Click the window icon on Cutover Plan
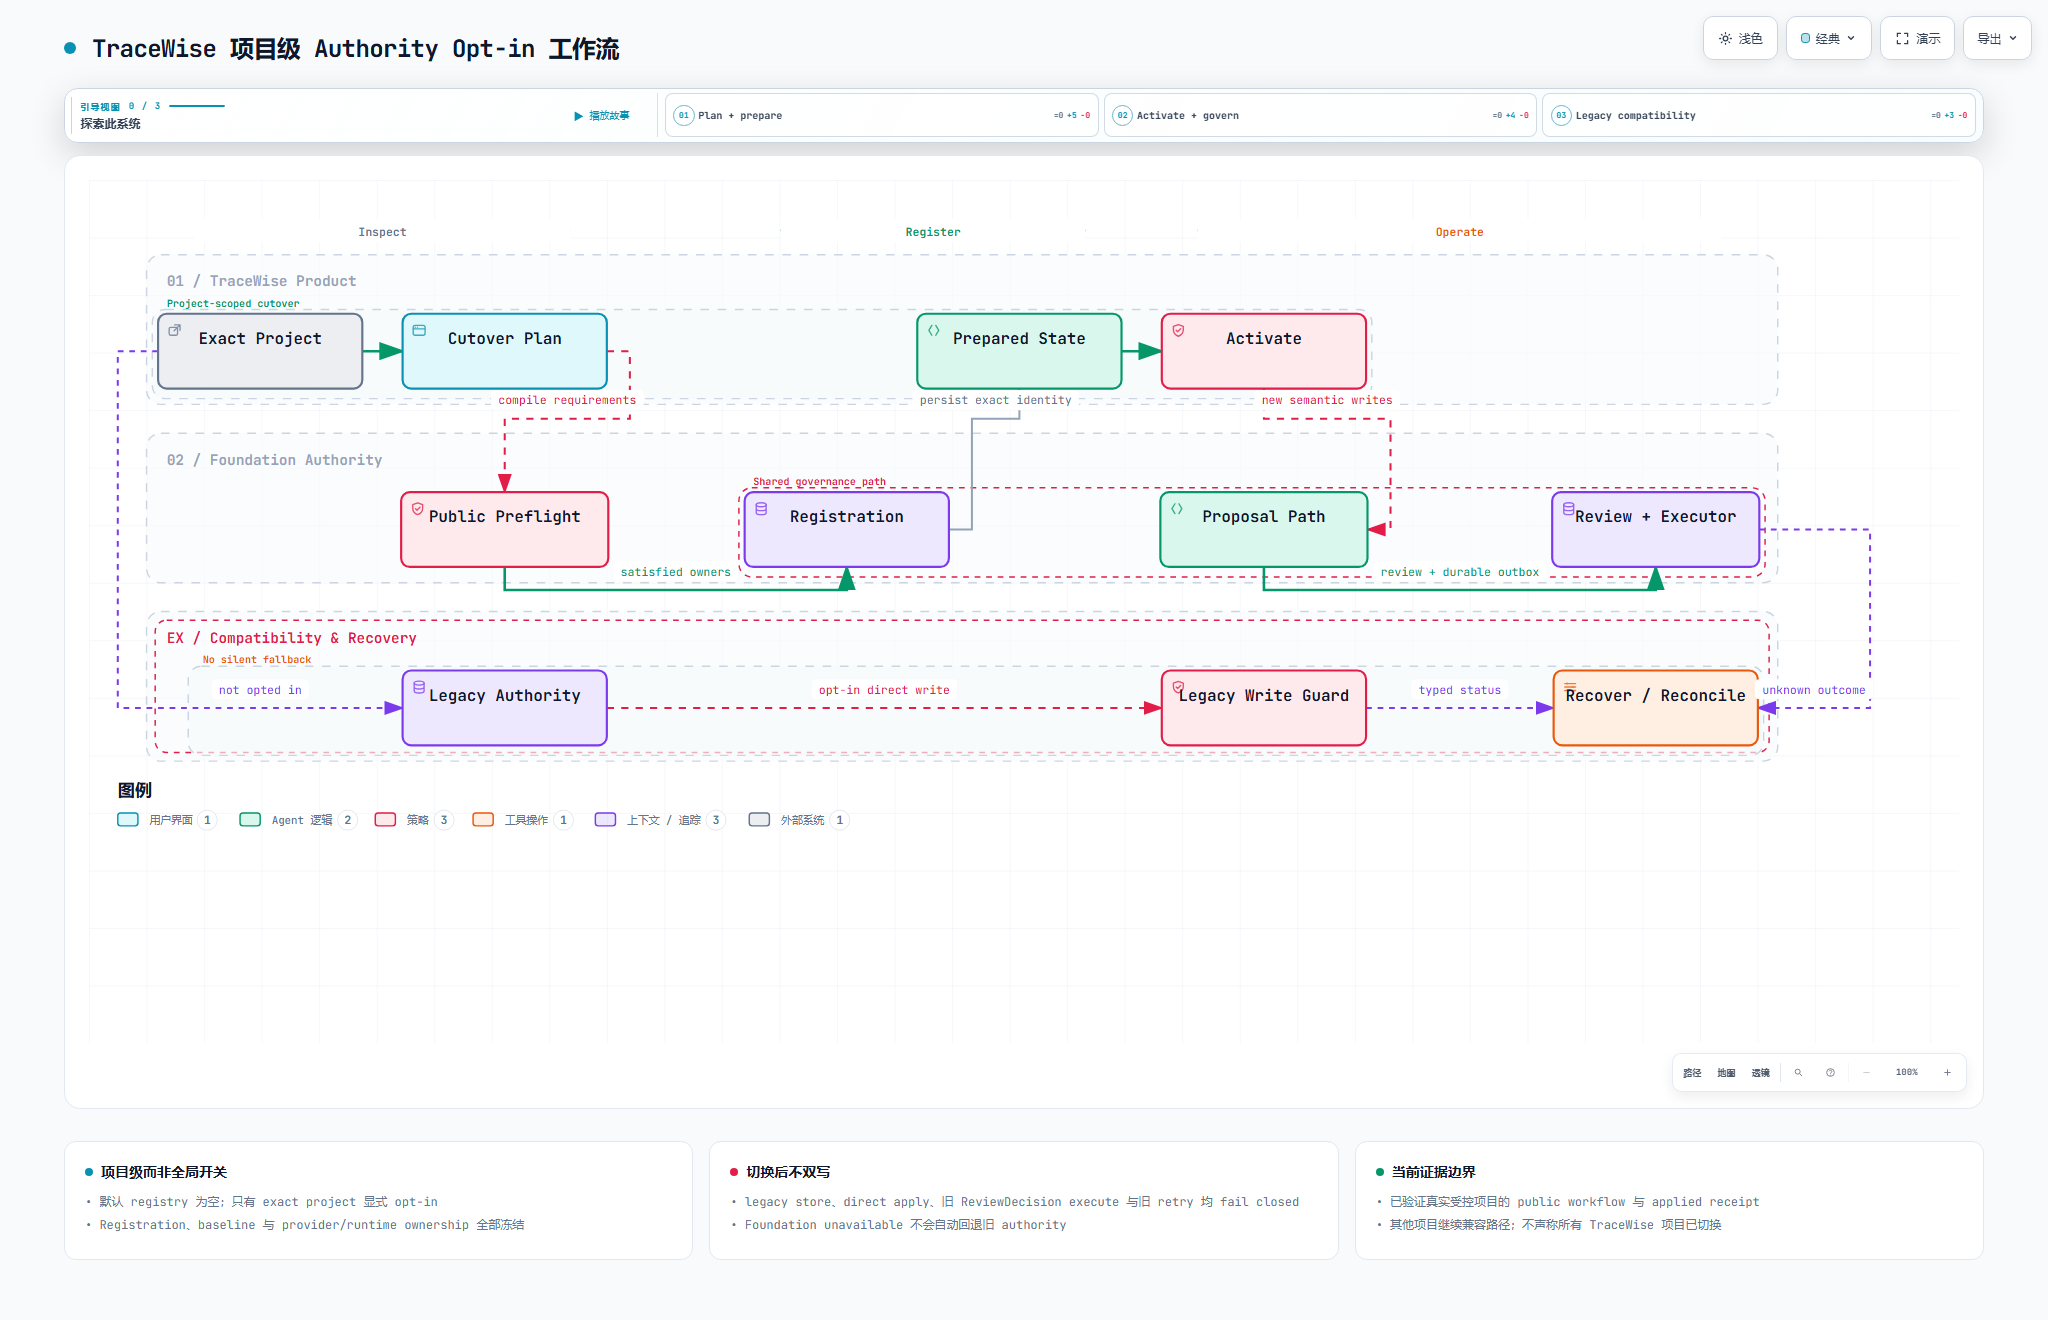 pyautogui.click(x=420, y=330)
